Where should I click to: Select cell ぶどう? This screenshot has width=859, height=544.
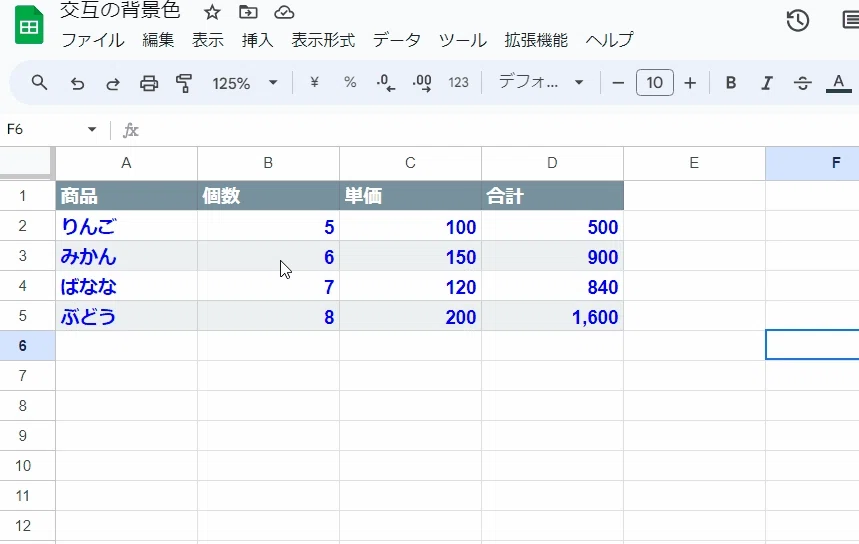pos(127,316)
